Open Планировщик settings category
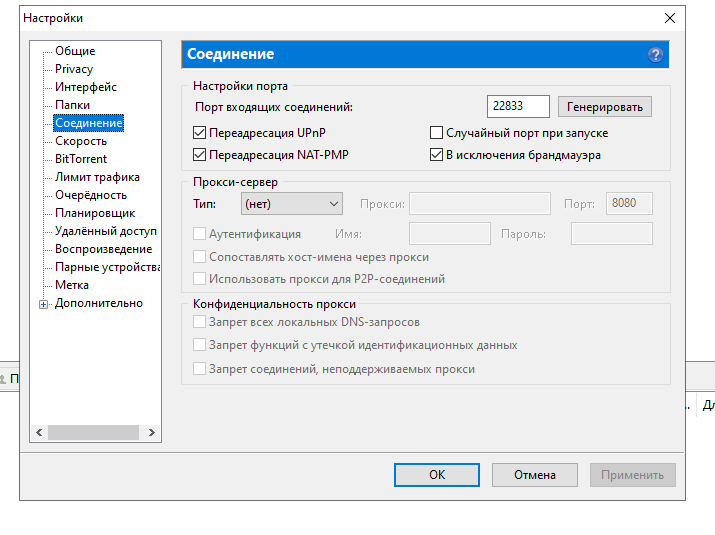The height and width of the screenshot is (535, 715). tap(95, 213)
